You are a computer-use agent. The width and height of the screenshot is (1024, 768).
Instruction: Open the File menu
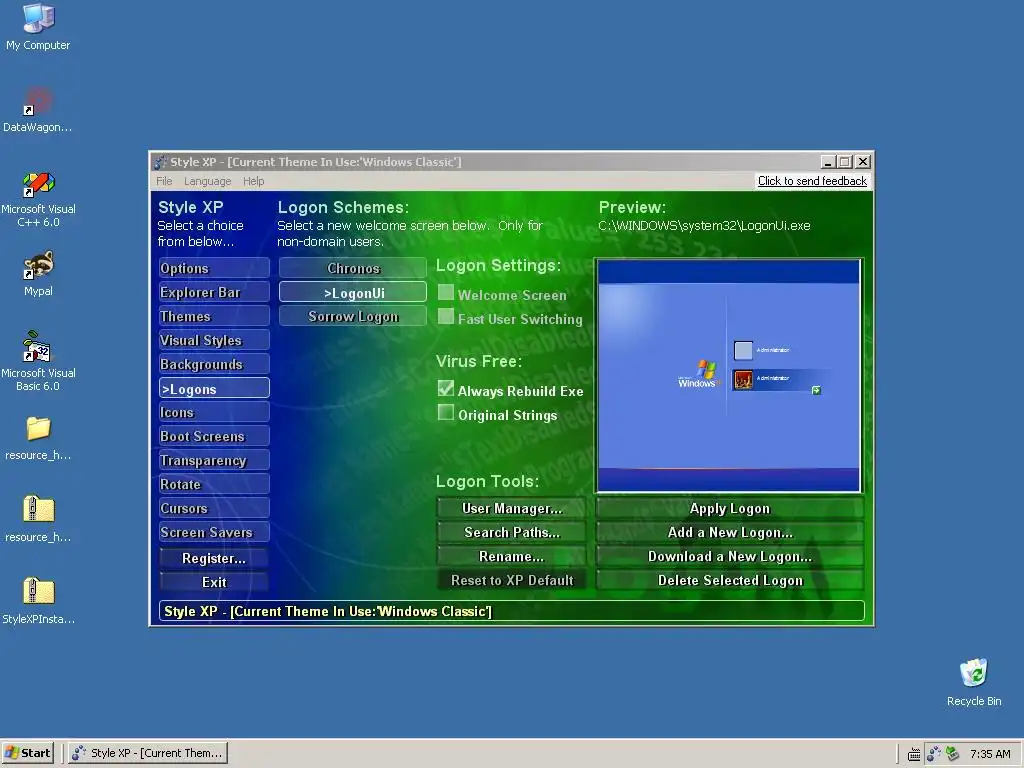(x=164, y=181)
